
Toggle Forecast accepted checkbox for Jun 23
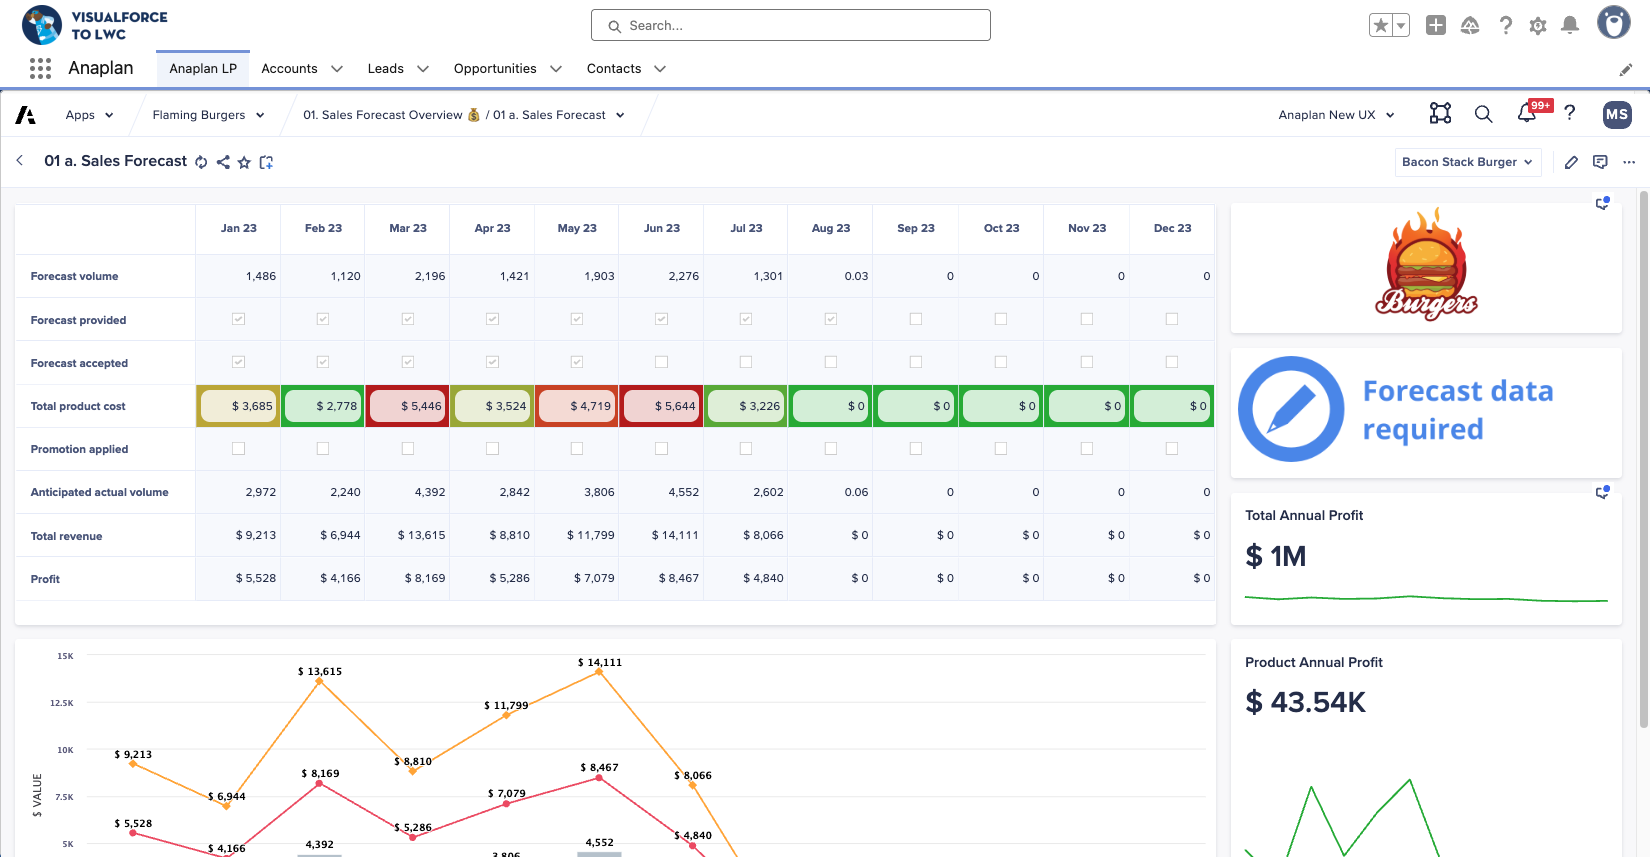pyautogui.click(x=661, y=362)
